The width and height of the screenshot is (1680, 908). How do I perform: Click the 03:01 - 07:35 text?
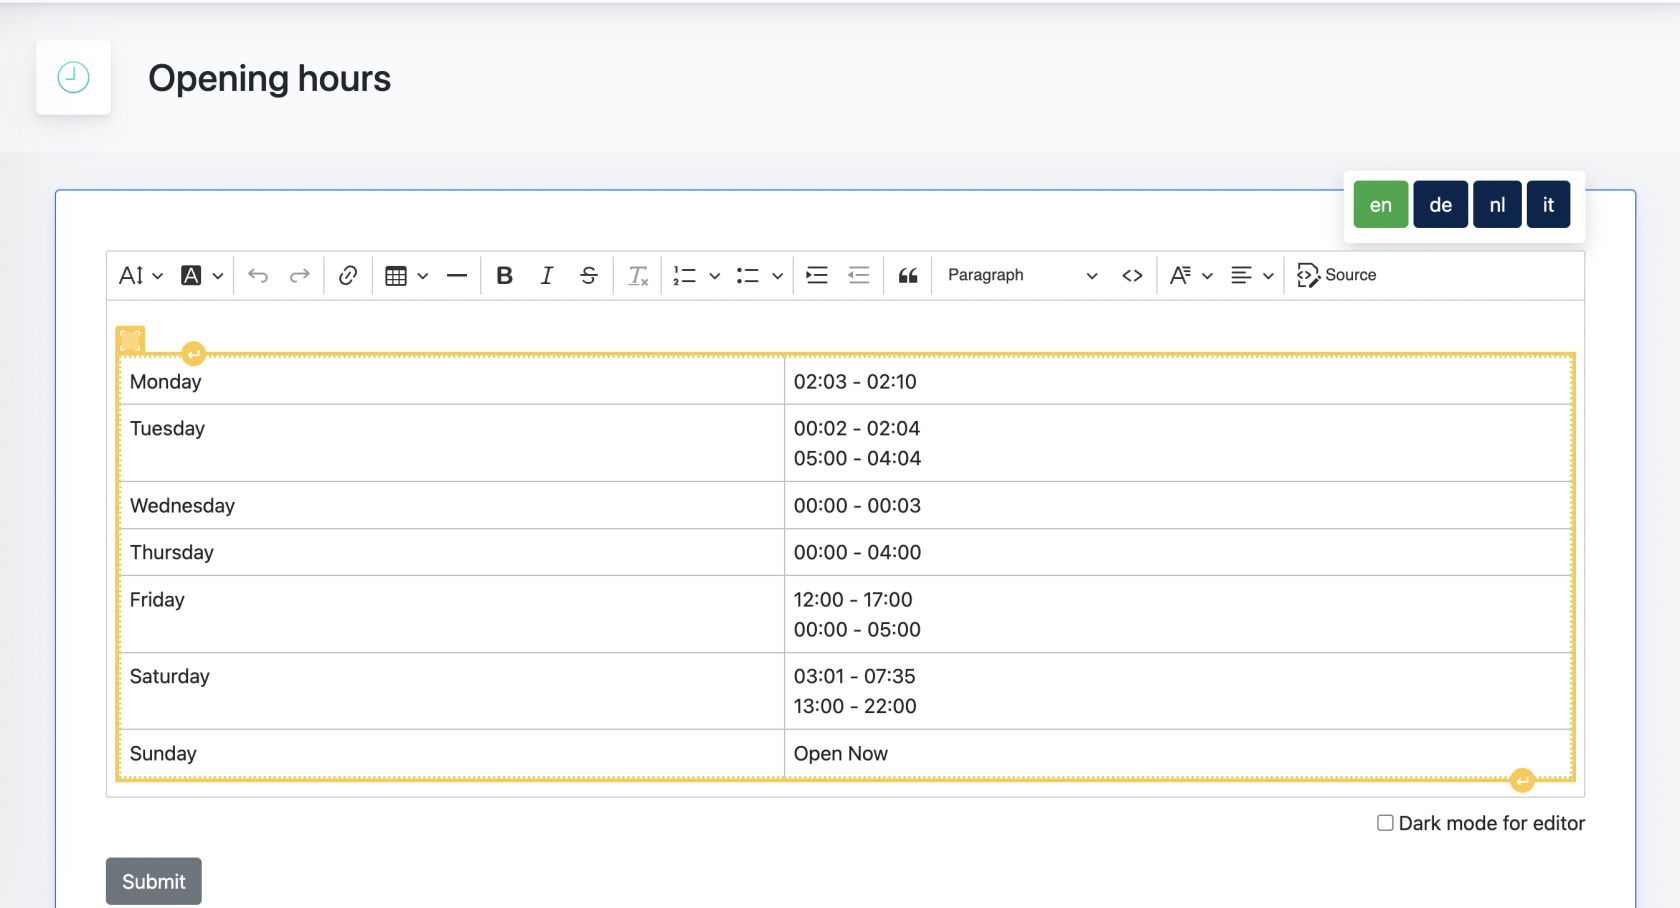855,676
